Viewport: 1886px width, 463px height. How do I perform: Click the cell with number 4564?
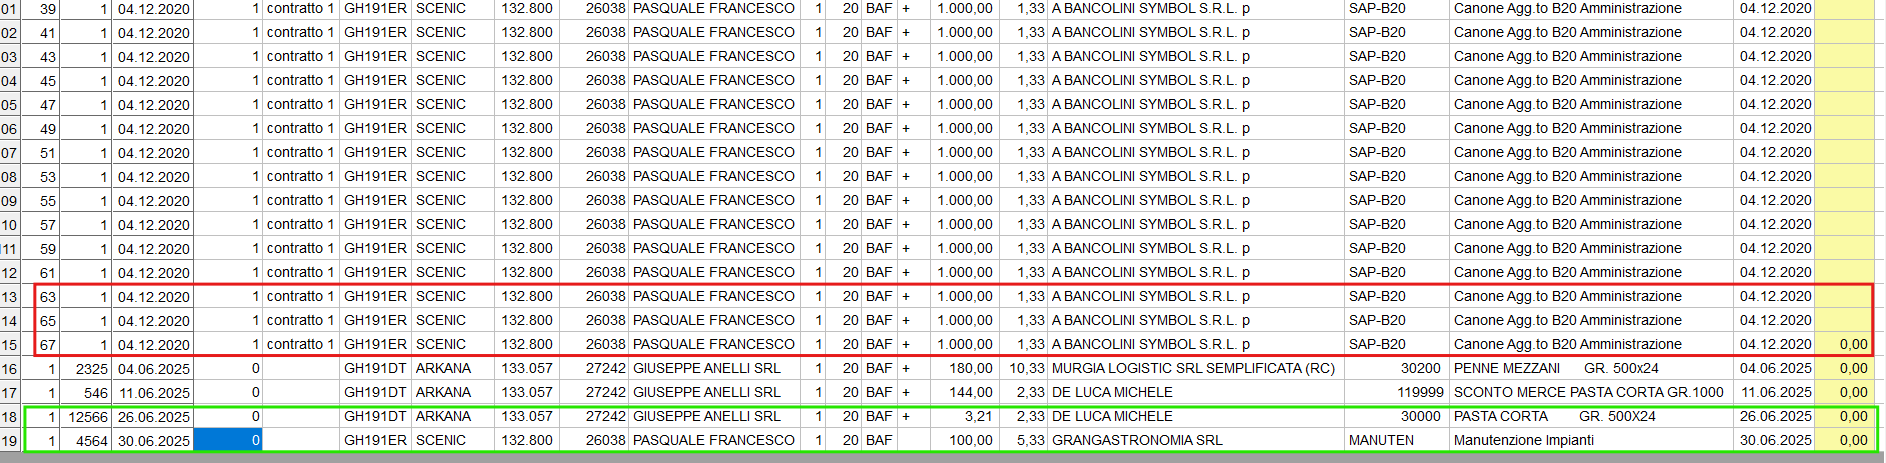click(86, 440)
